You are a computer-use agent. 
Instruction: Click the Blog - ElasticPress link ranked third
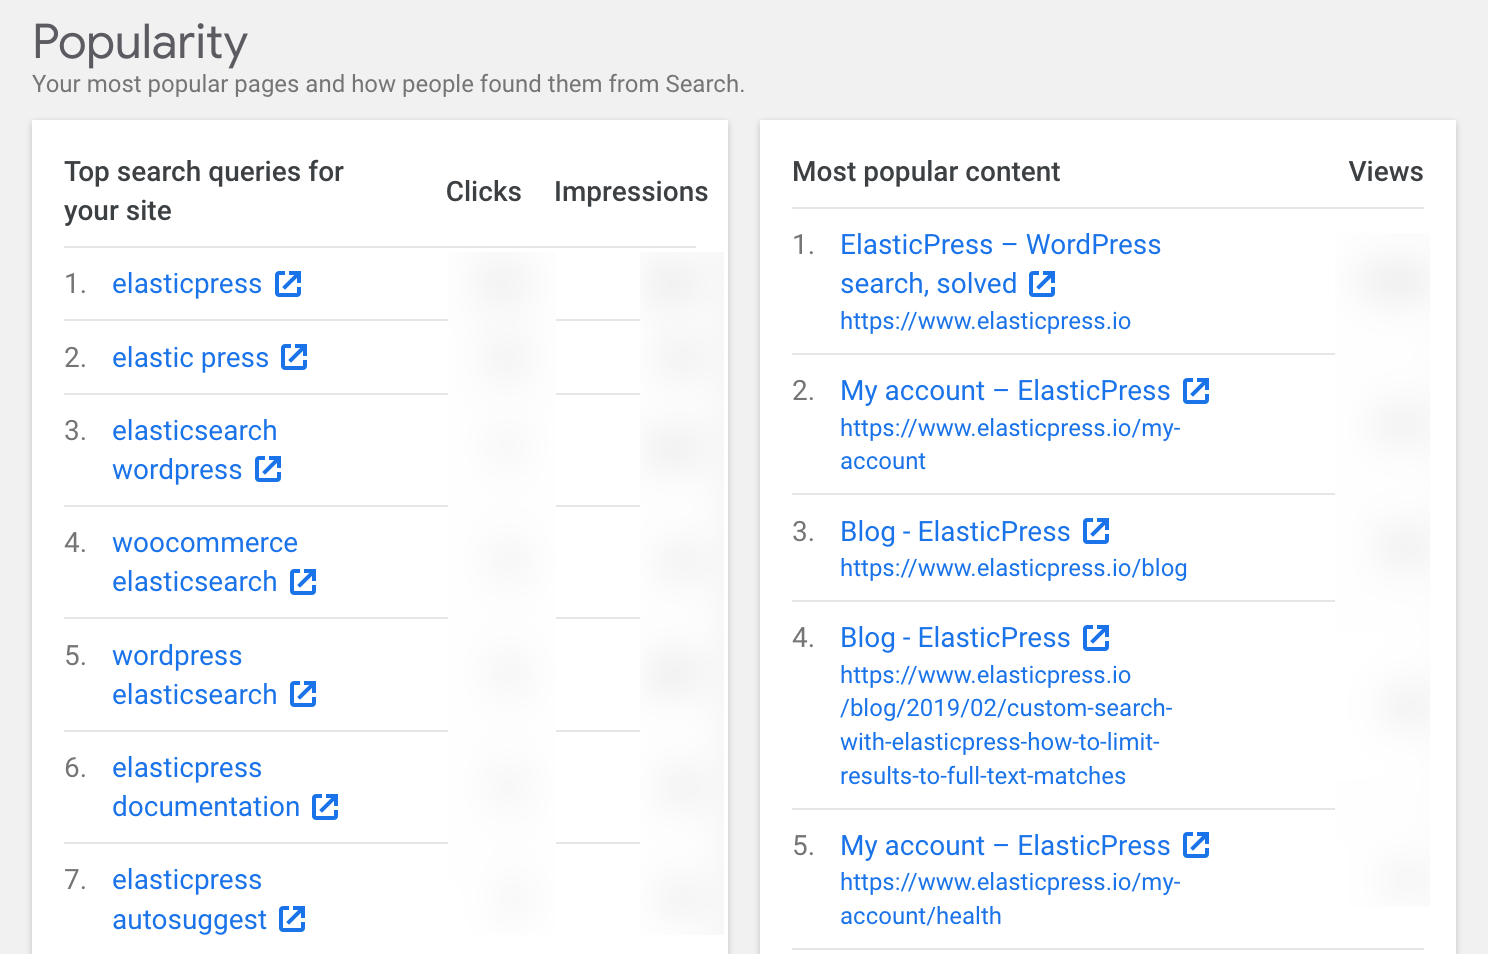[x=955, y=531]
